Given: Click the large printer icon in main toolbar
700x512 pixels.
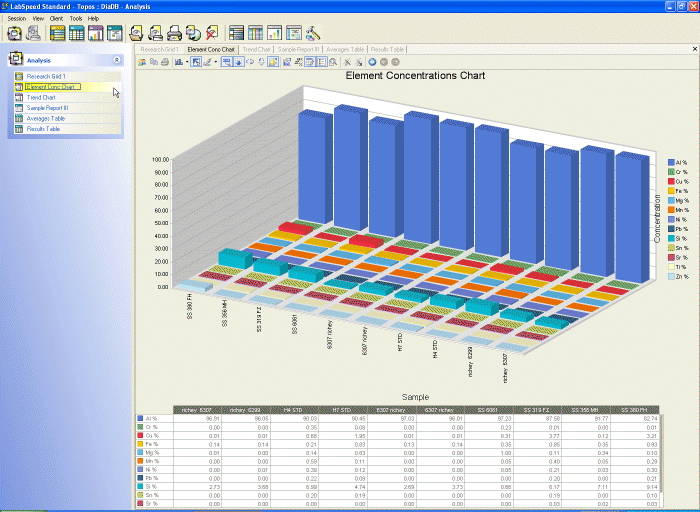Looking at the screenshot, I should tap(174, 33).
